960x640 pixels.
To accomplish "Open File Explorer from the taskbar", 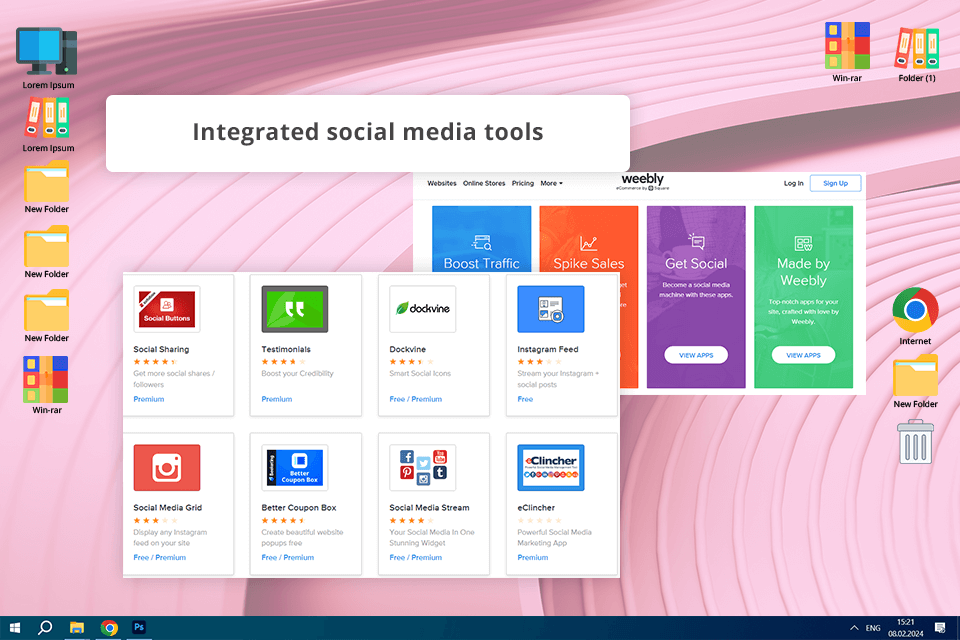I will 77,628.
